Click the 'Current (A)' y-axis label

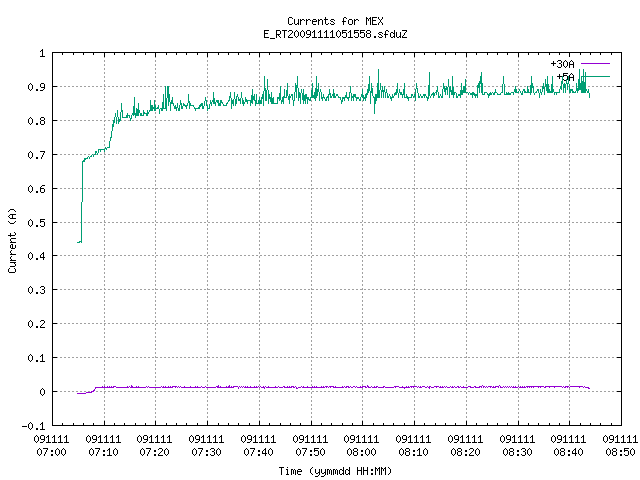12,240
